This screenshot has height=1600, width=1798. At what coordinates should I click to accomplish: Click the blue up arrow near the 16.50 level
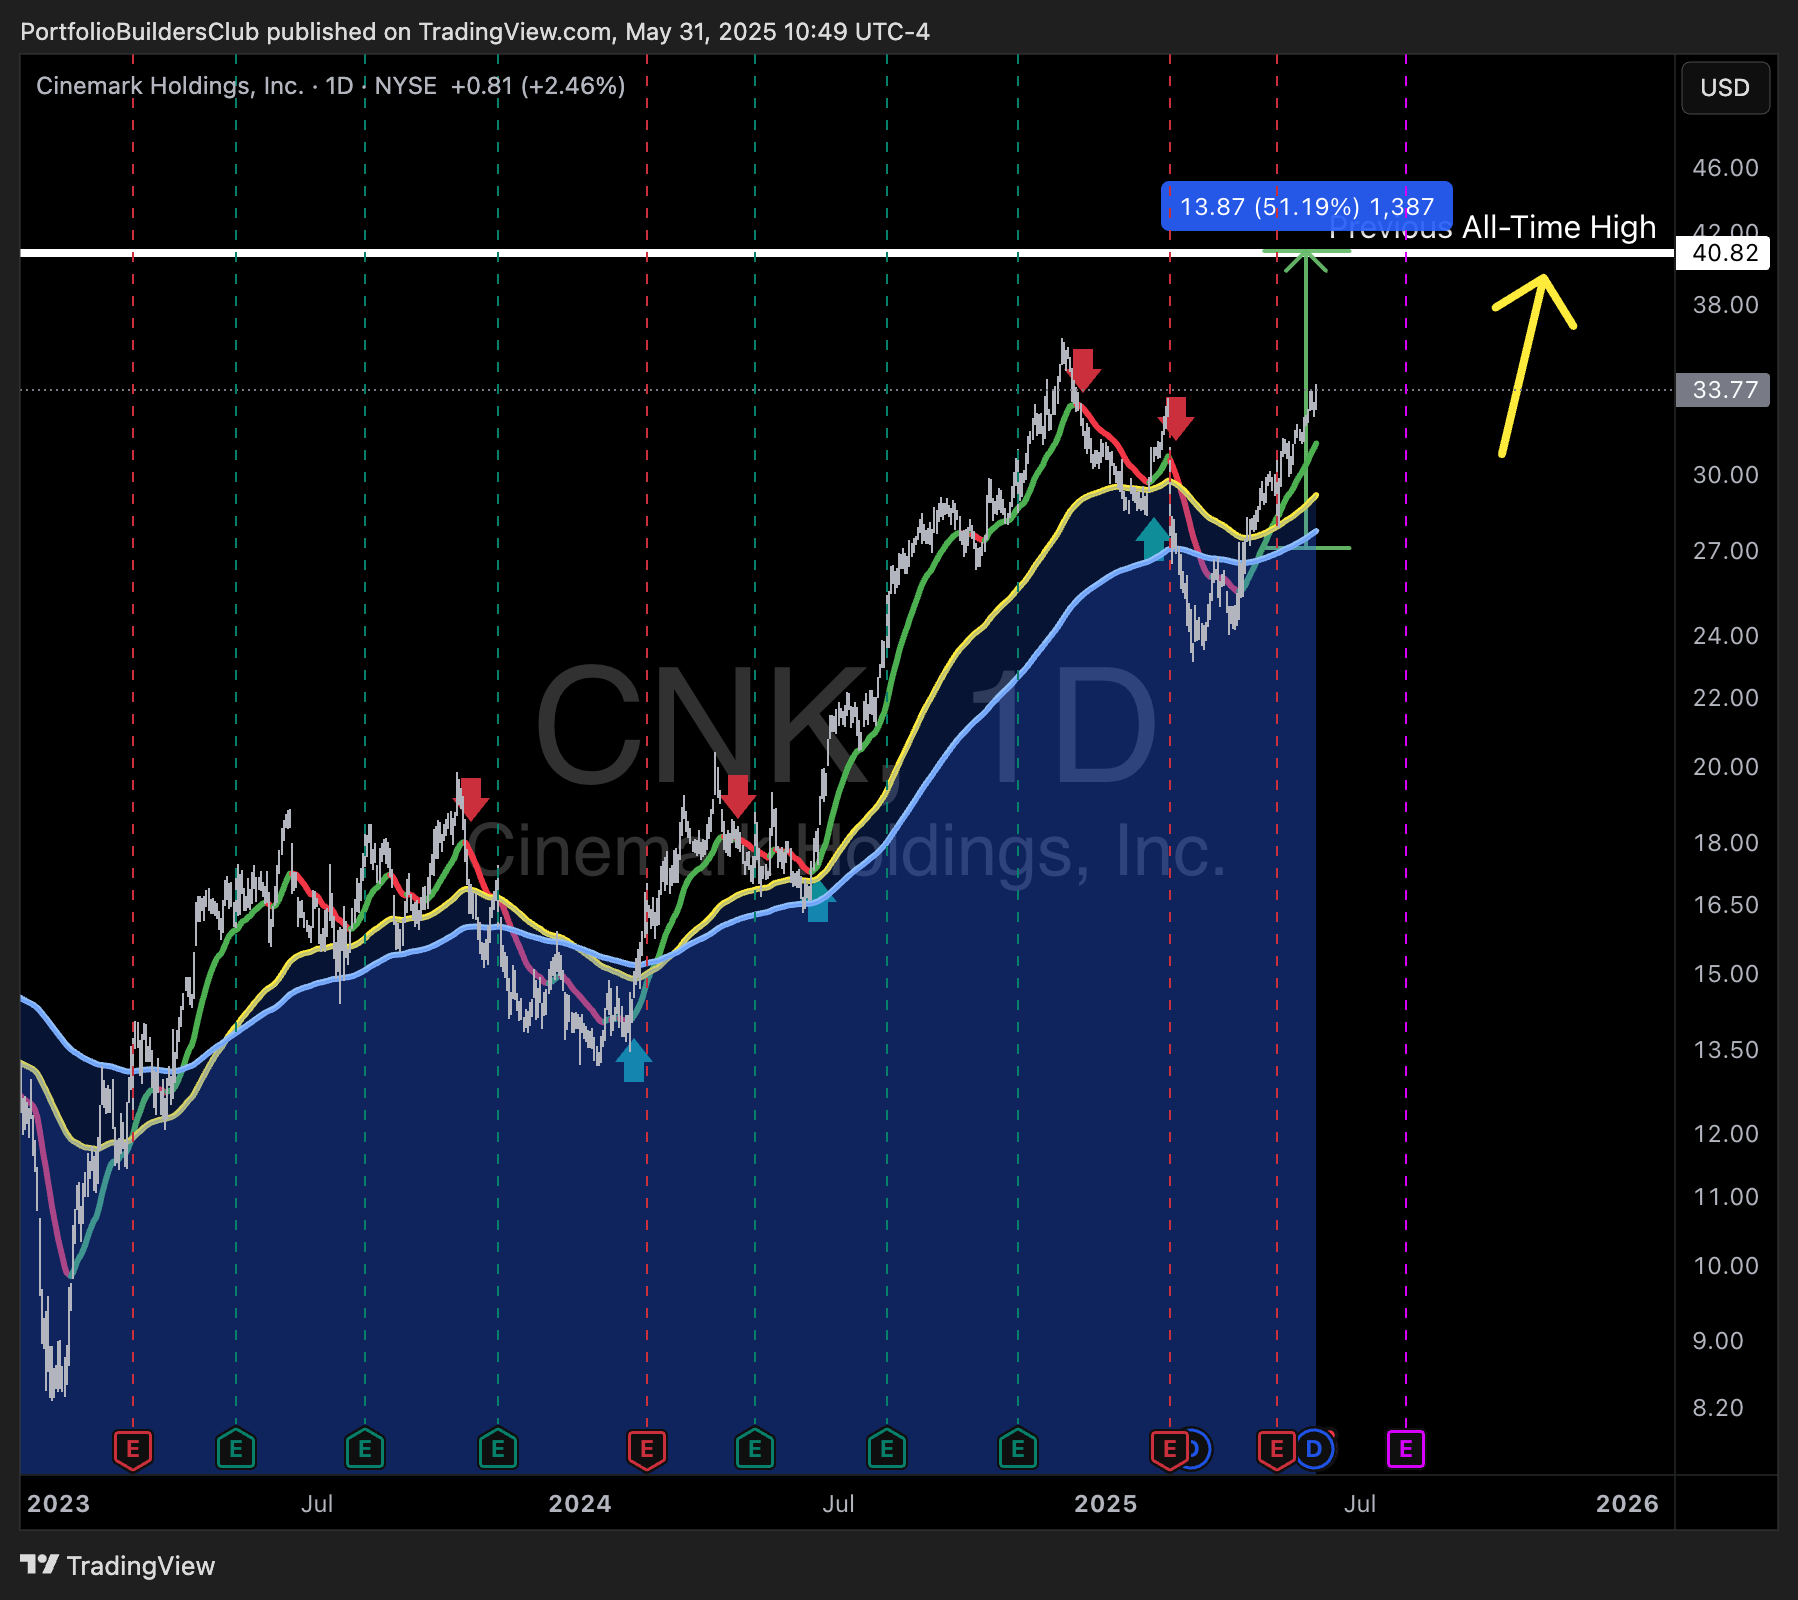818,900
